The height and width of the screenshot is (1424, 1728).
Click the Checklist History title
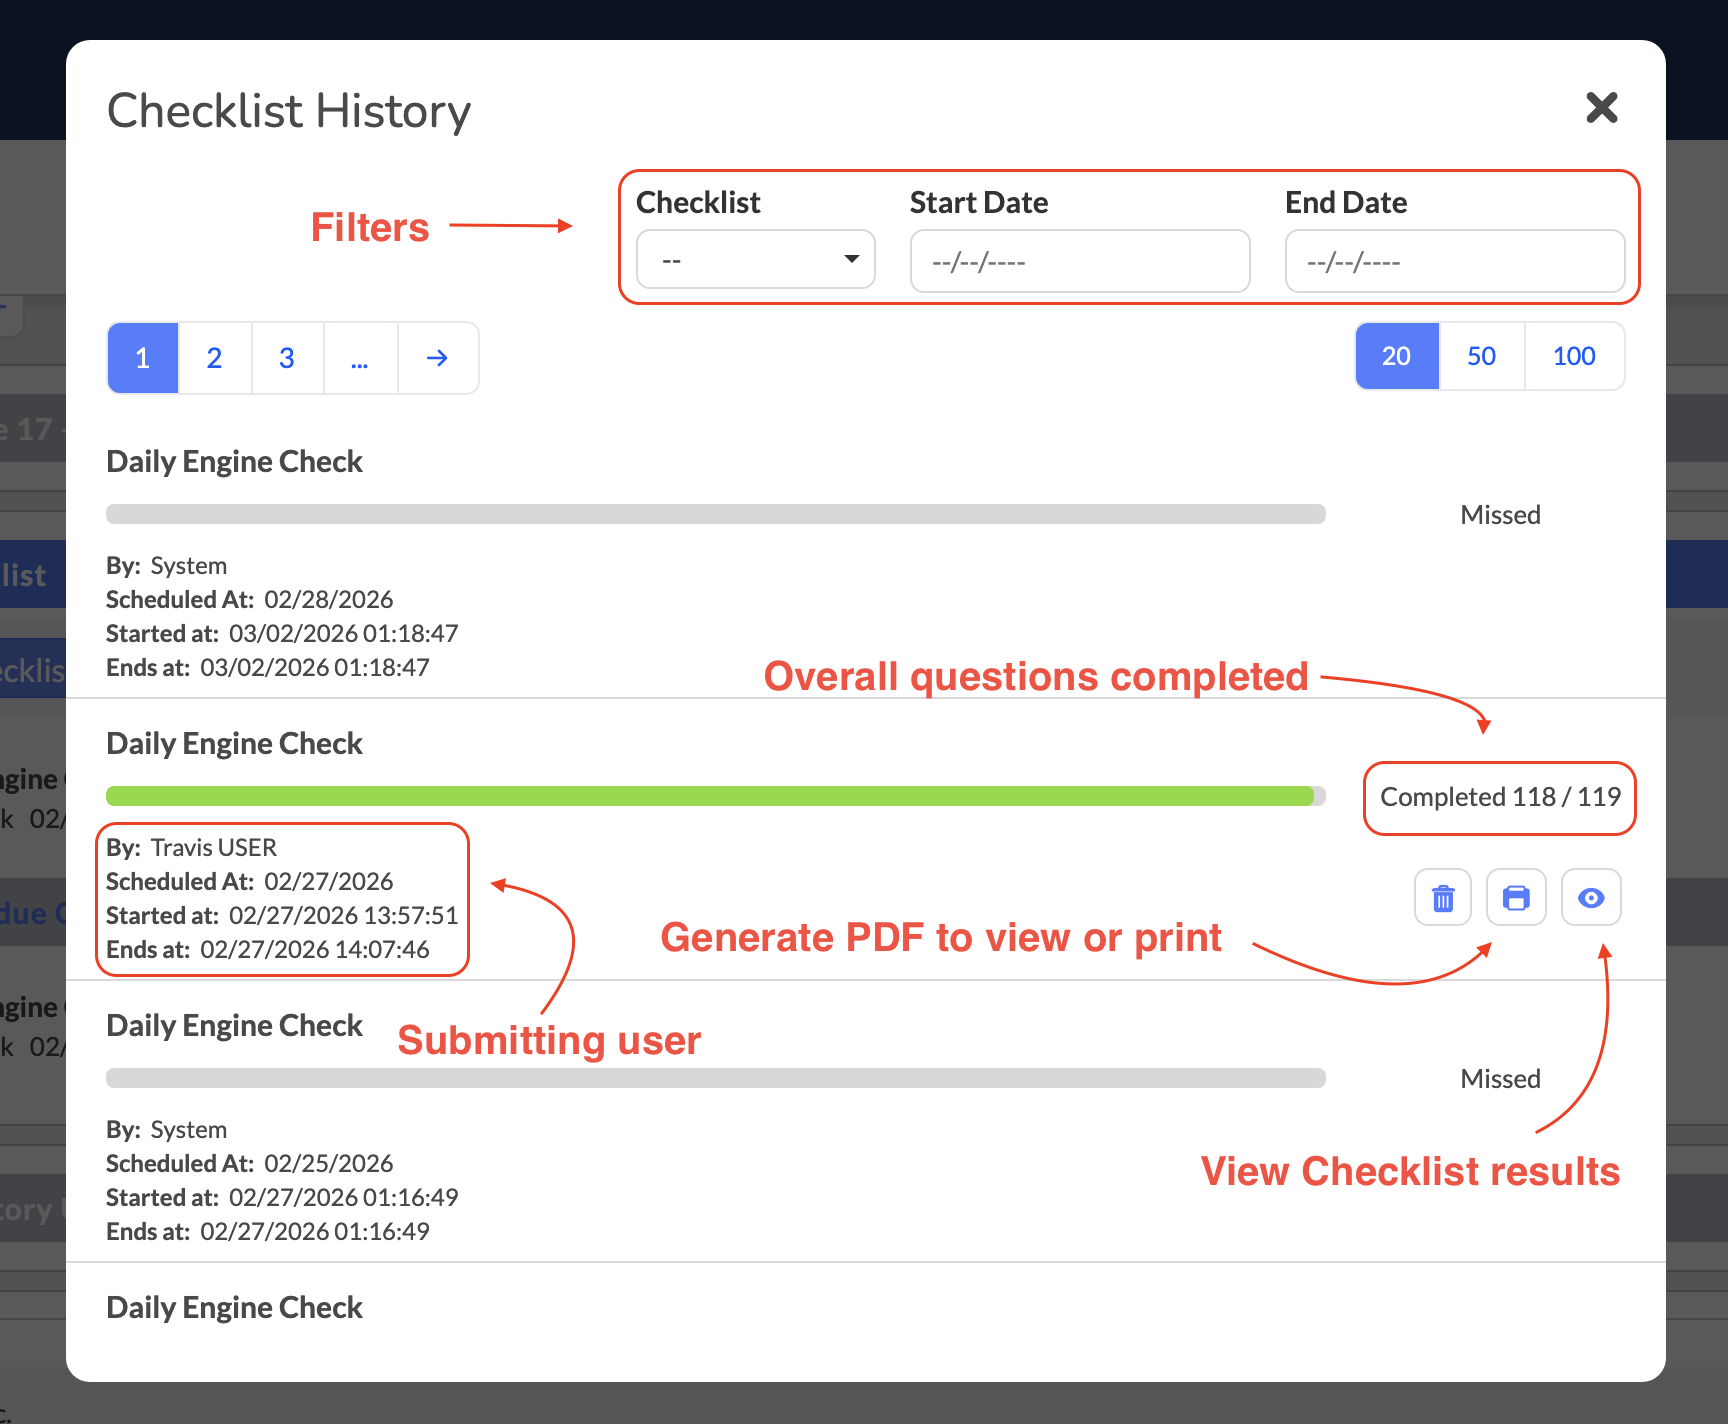(289, 111)
